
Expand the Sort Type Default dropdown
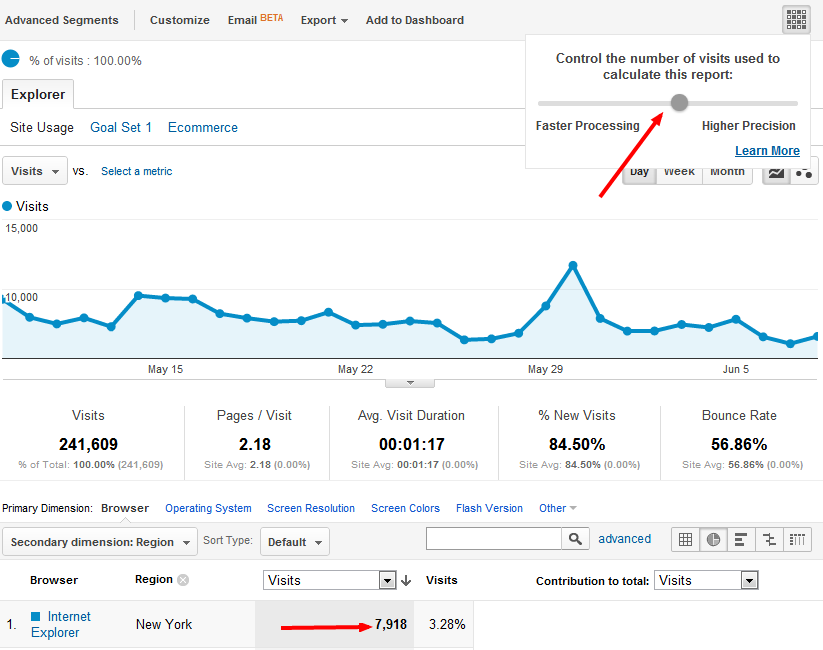coord(295,542)
